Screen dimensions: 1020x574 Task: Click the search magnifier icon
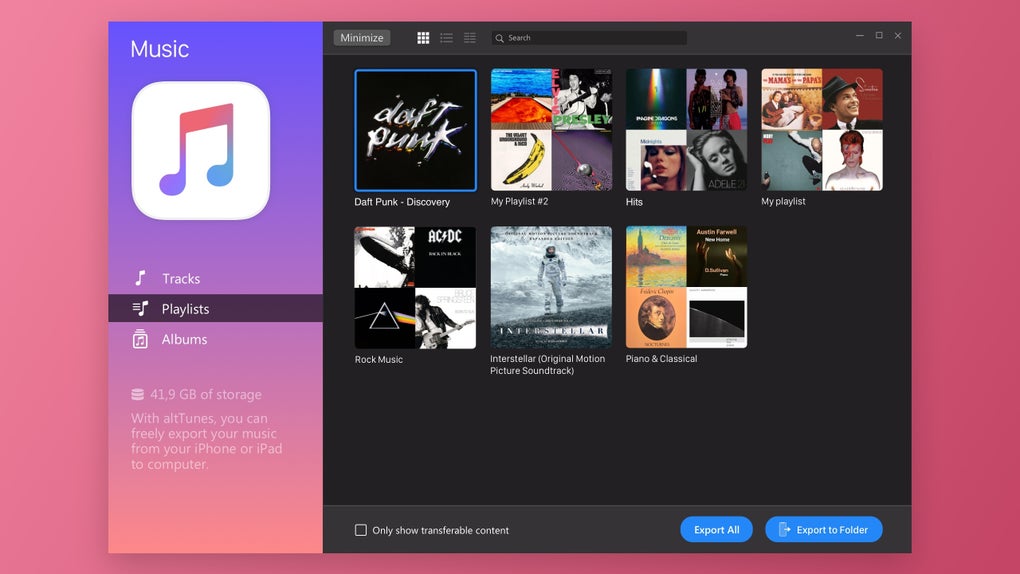[x=500, y=38]
